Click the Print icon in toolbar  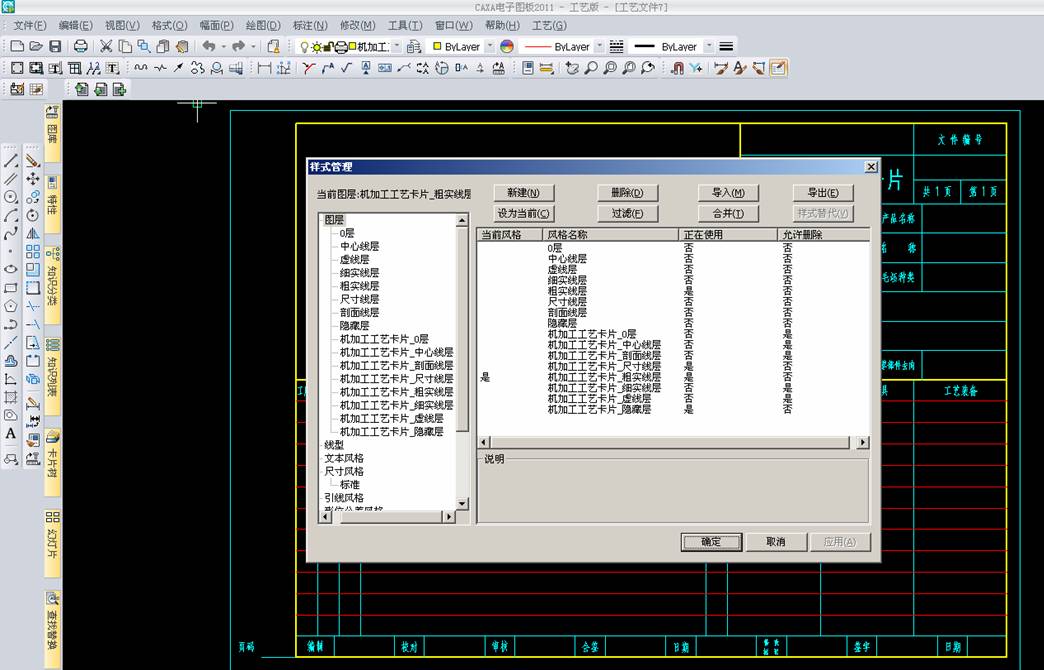point(81,46)
